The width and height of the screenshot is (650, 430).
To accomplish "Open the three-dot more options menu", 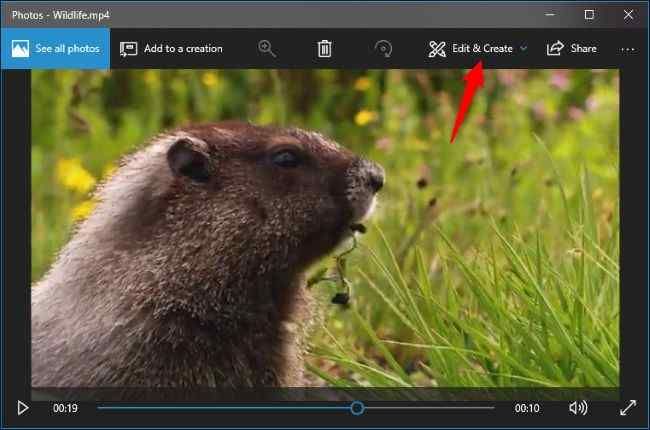I will point(628,48).
